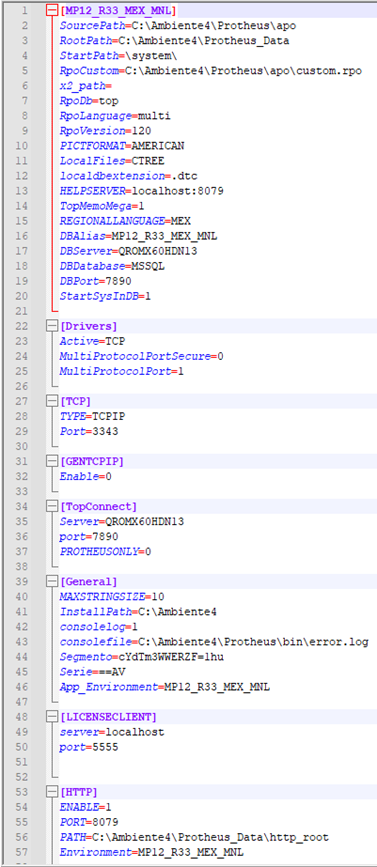Click the LocalFiles=CTREE line
Screen dimensions: 377x867
112,160
